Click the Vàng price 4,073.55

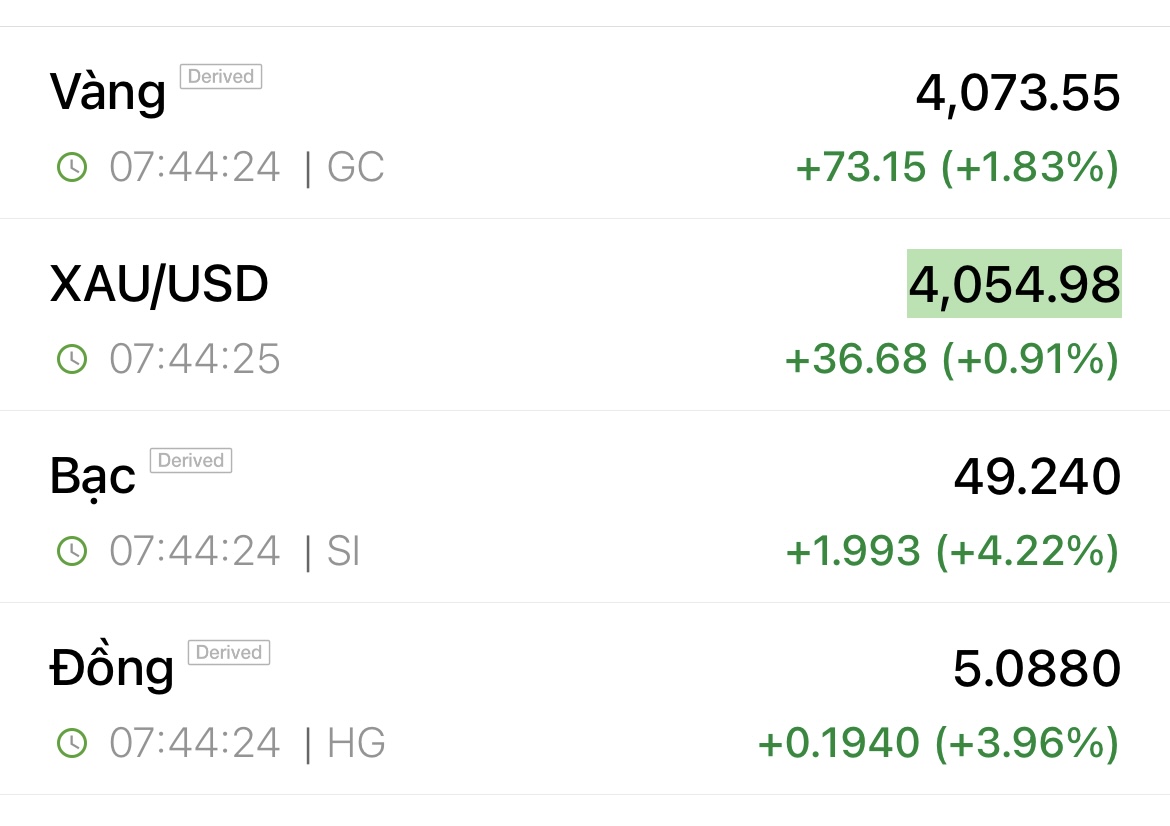[1018, 93]
